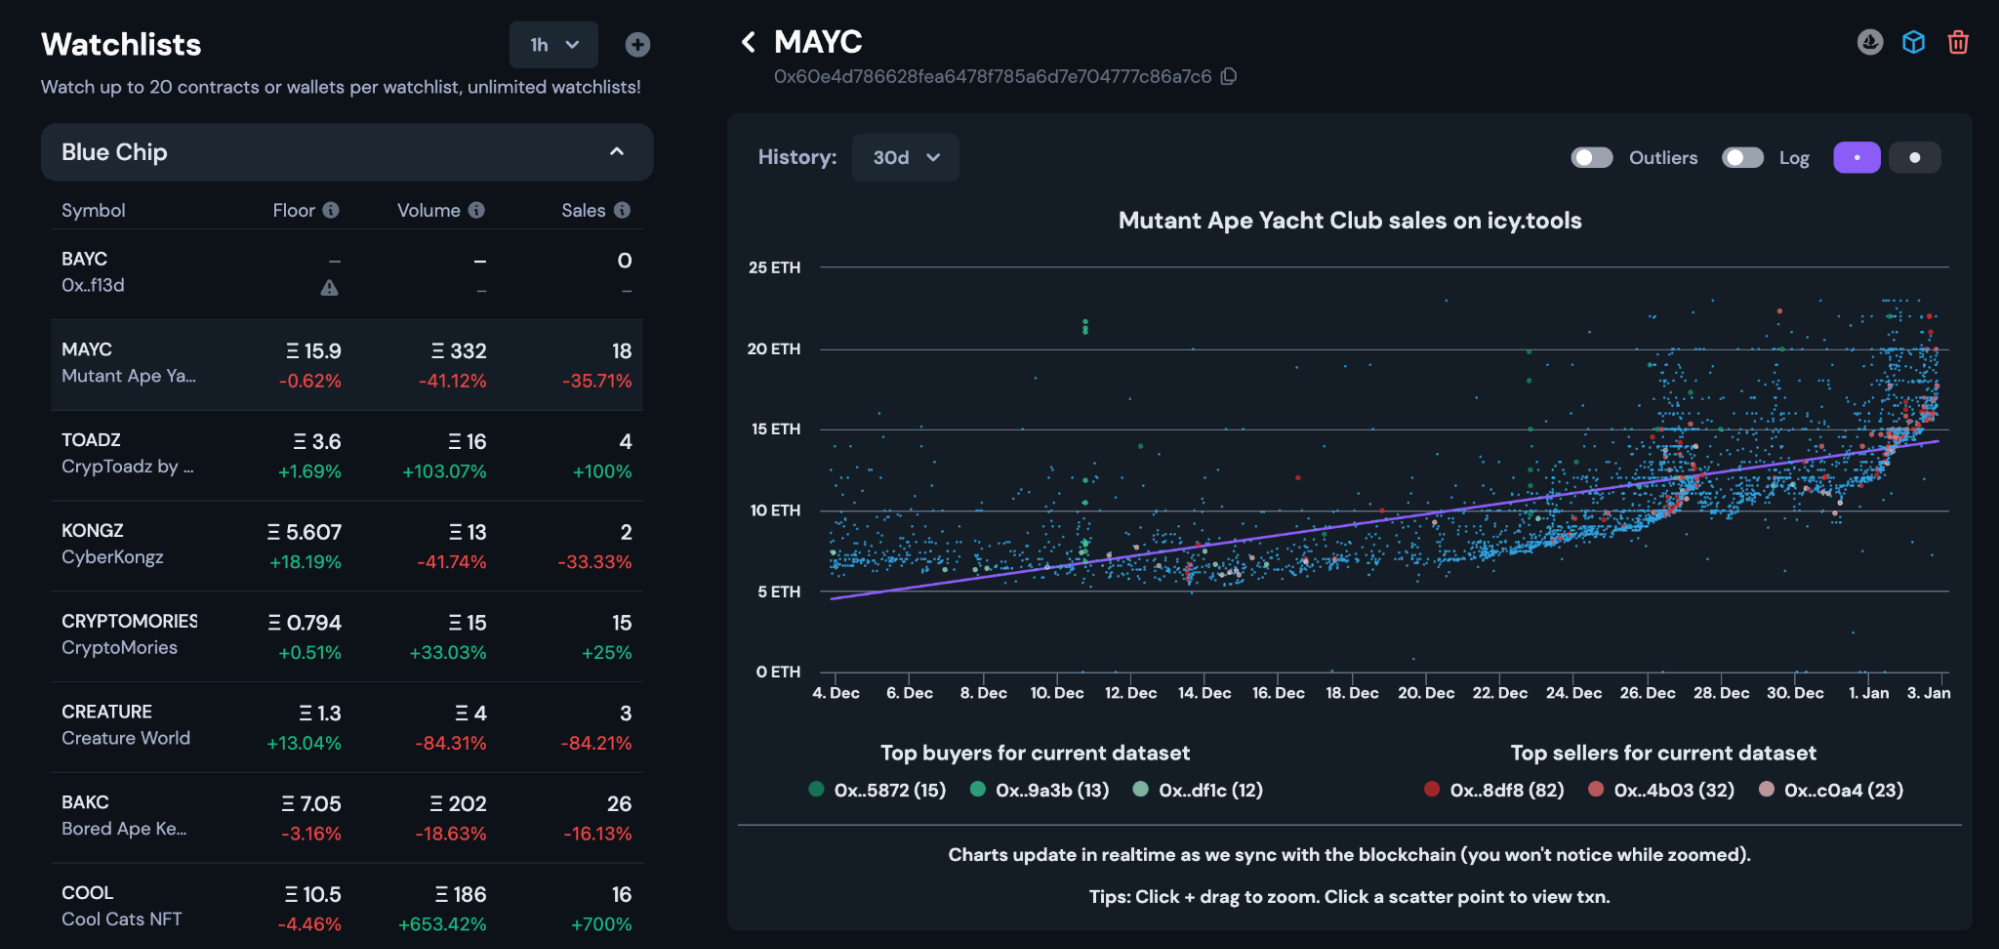
Task: Add a new watchlist with plus icon
Action: click(x=638, y=45)
